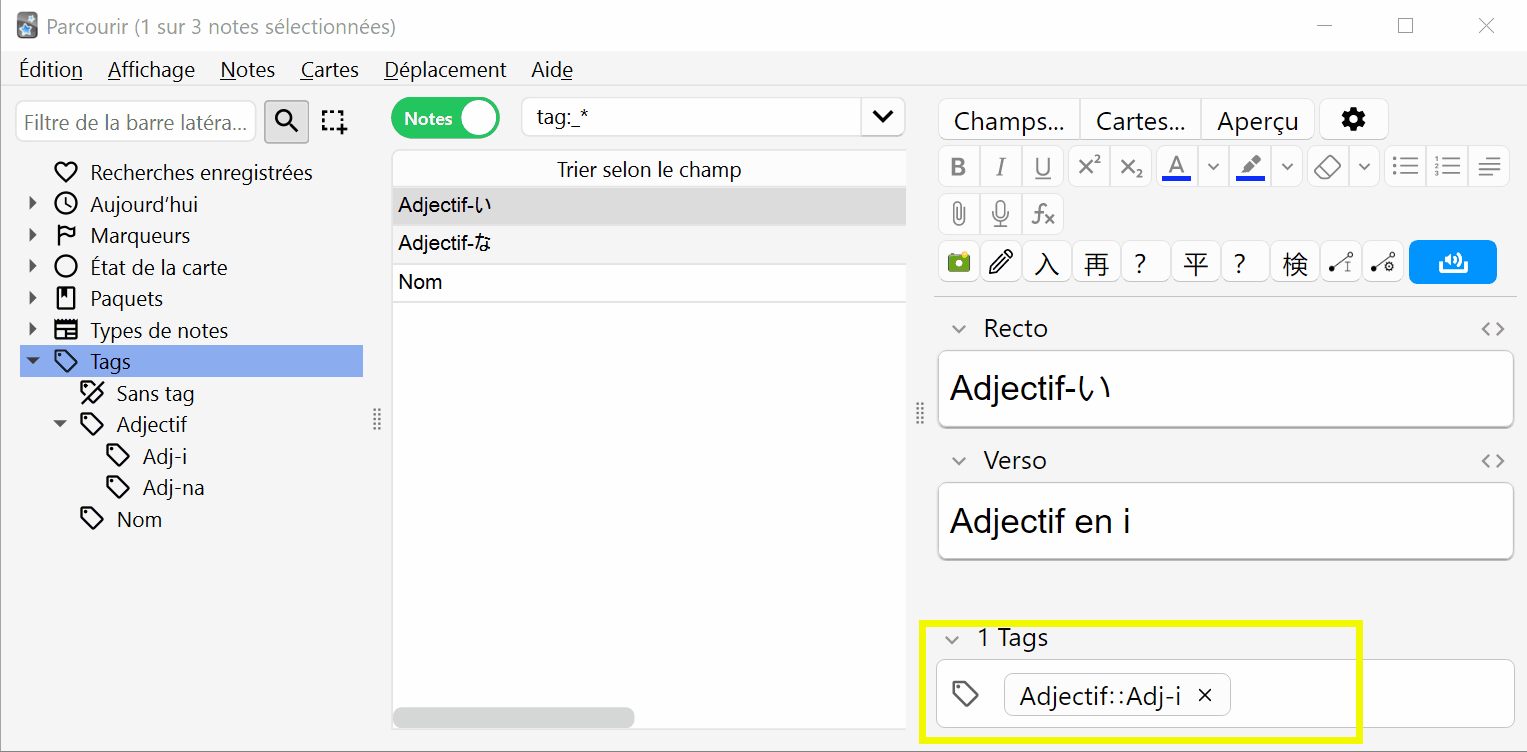The image size is (1527, 752).
Task: Click the node-with-gear add-on icon
Action: (x=1383, y=262)
